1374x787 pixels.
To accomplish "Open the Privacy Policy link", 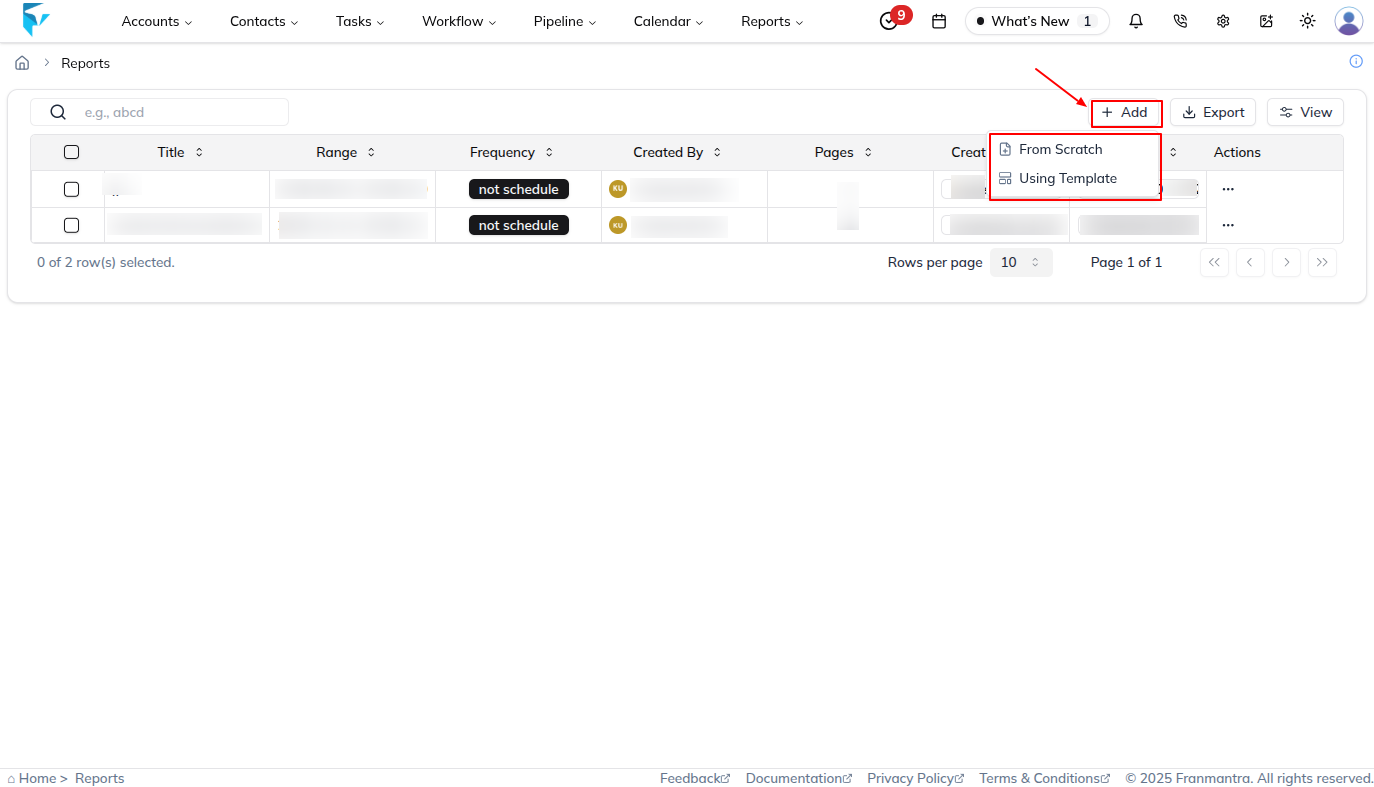I will 916,778.
